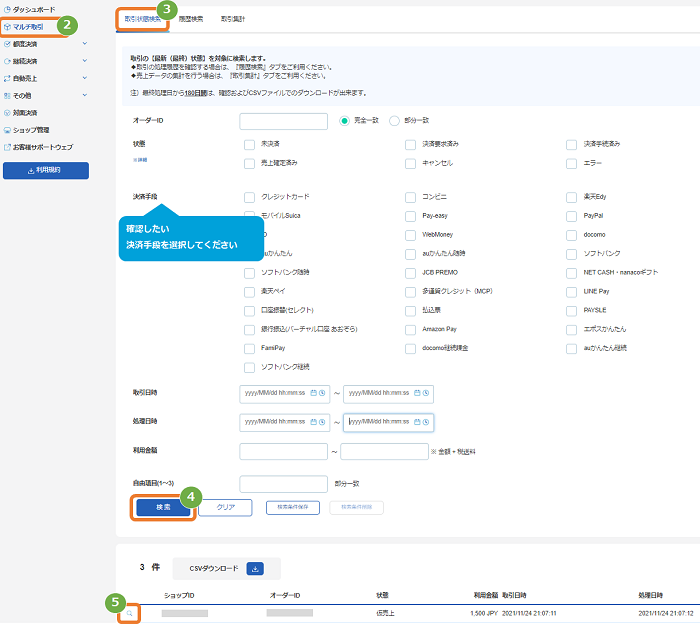
Task: Open clock picker for 取引日時 start field
Action: 322,393
